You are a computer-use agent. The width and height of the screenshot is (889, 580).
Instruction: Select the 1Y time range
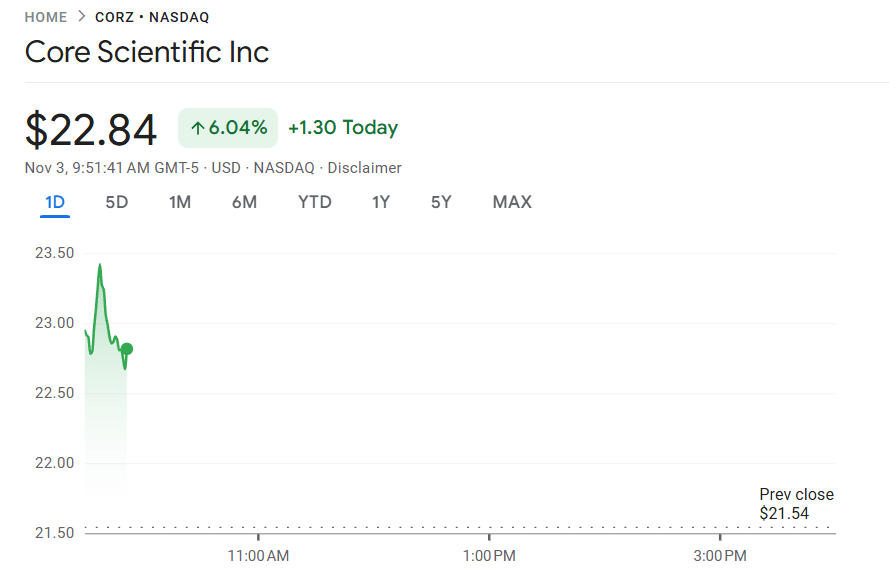click(380, 202)
